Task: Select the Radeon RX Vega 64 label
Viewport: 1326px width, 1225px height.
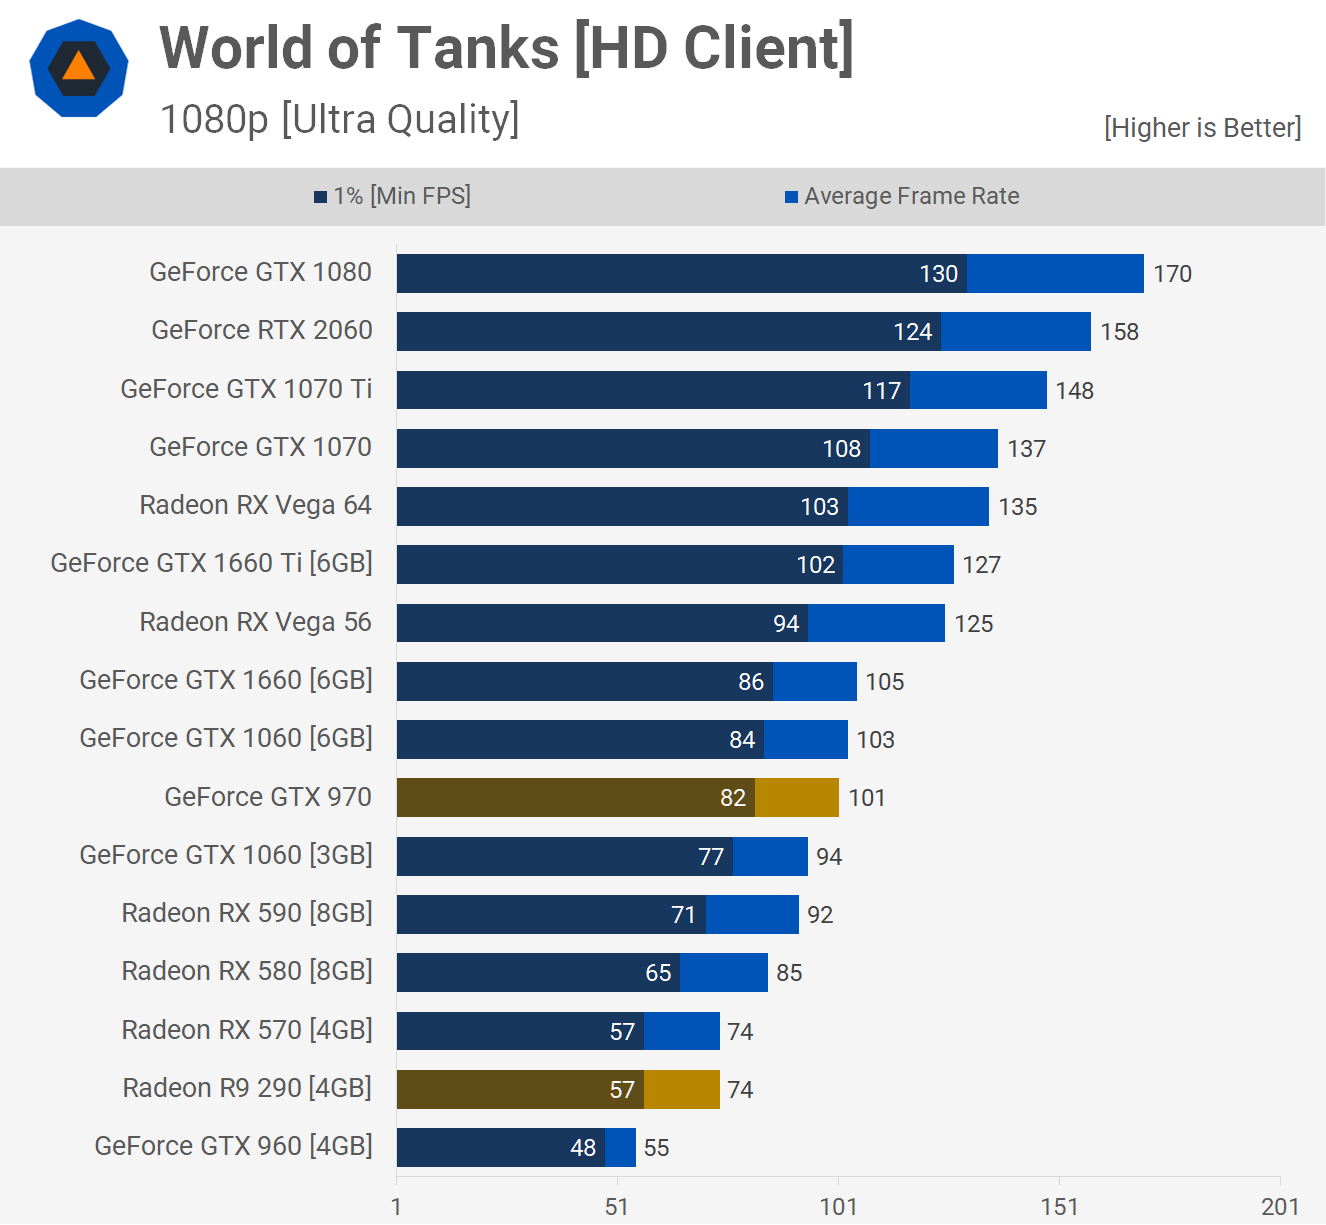Action: [255, 505]
